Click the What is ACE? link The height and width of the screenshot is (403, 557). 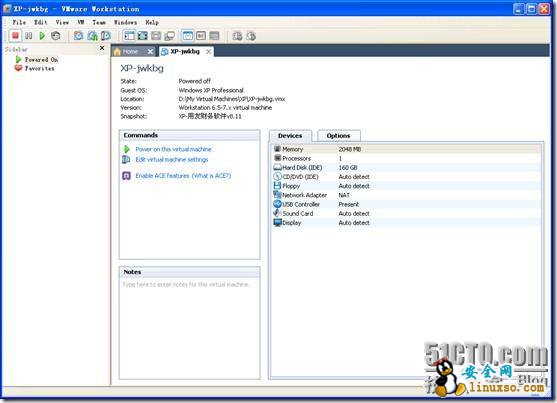click(x=211, y=176)
